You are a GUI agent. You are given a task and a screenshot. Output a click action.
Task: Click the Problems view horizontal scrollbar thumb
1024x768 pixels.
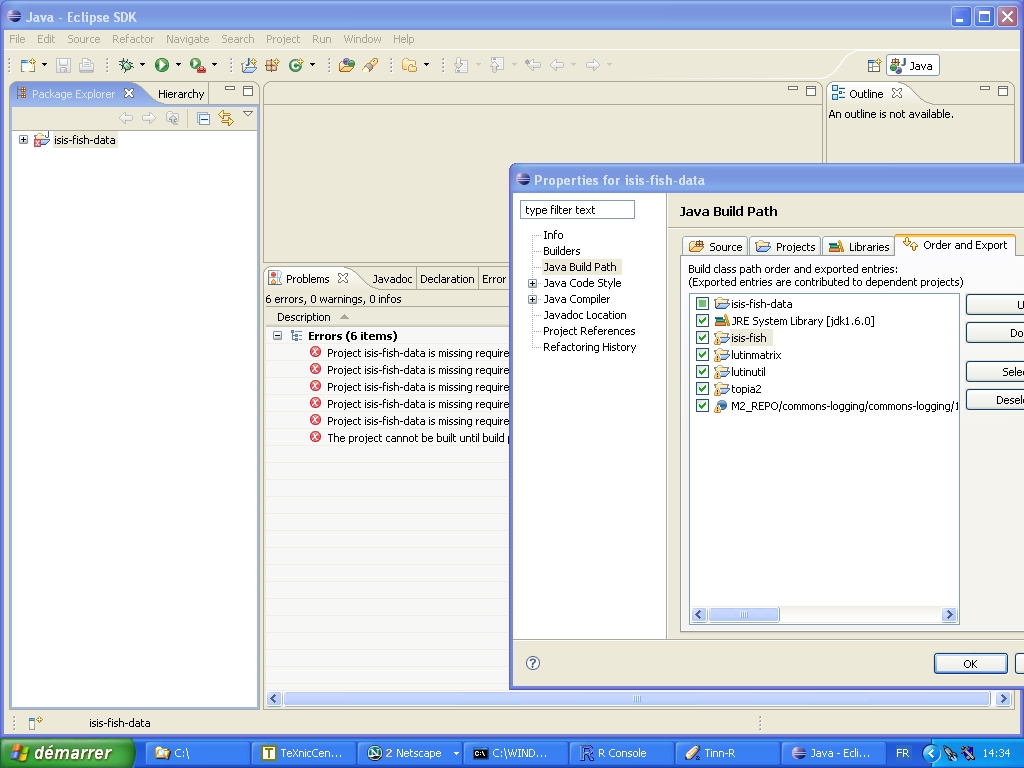[x=637, y=699]
